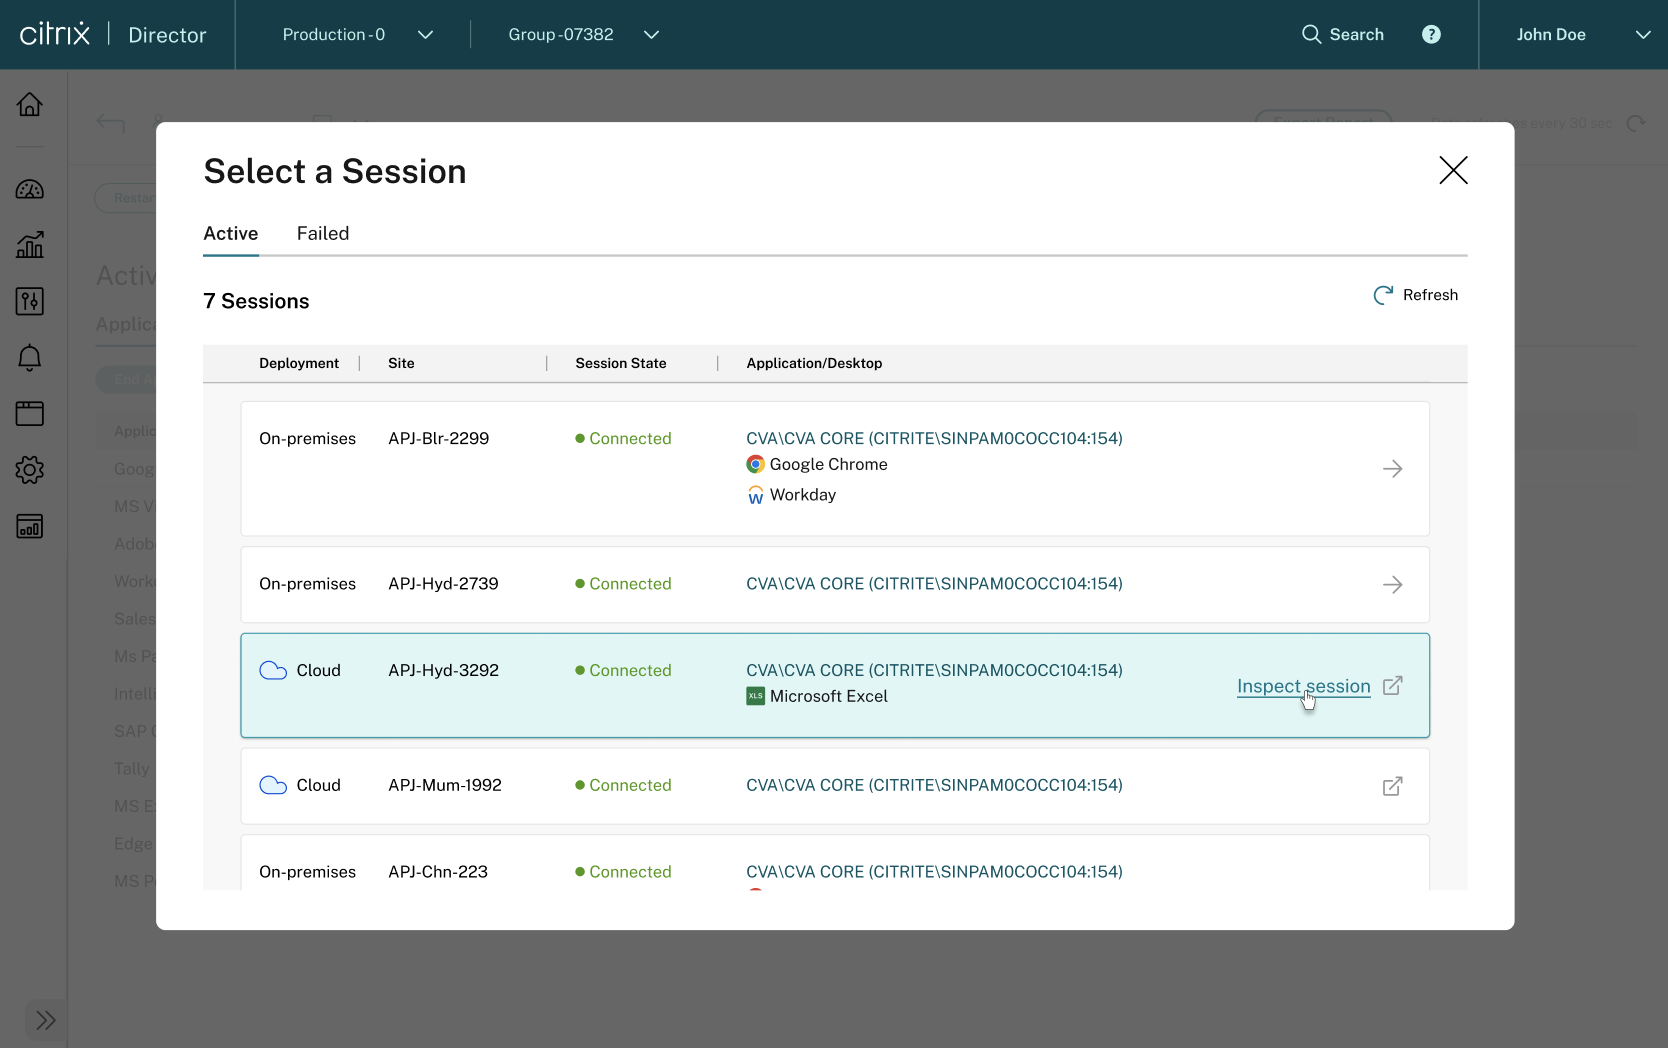Click the Inspect session link

[x=1302, y=686]
